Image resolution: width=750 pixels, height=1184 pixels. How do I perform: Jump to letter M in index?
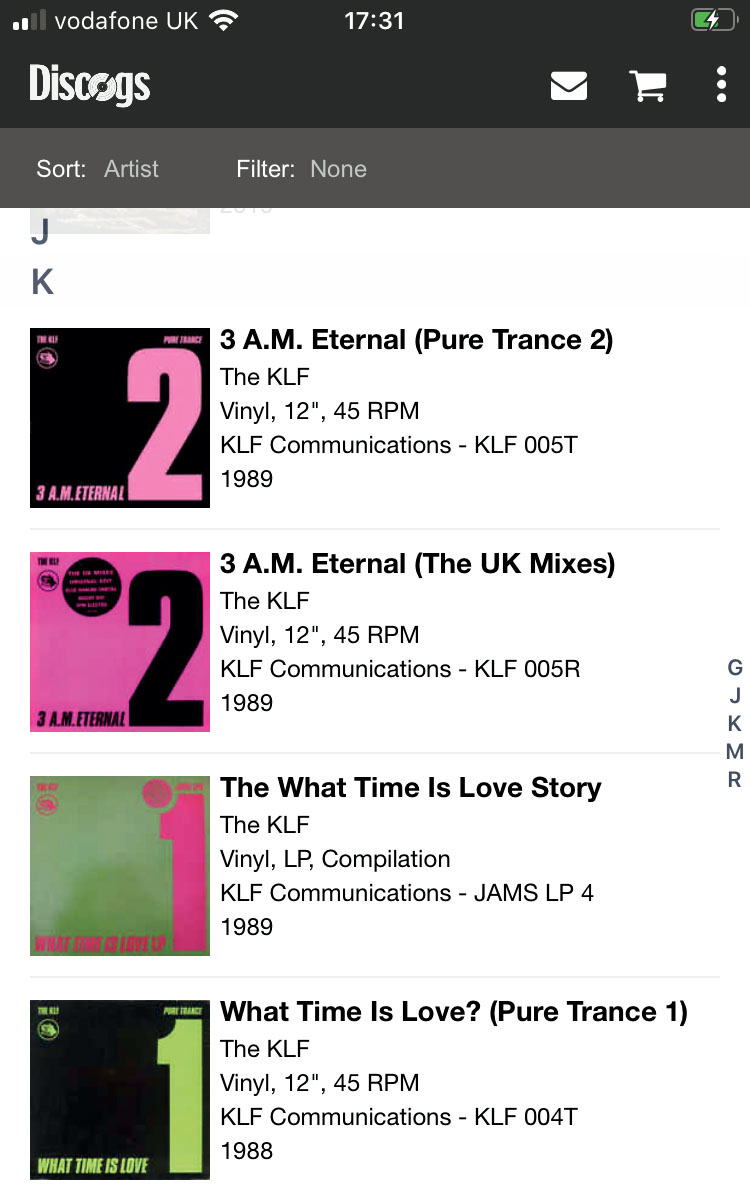coord(734,751)
